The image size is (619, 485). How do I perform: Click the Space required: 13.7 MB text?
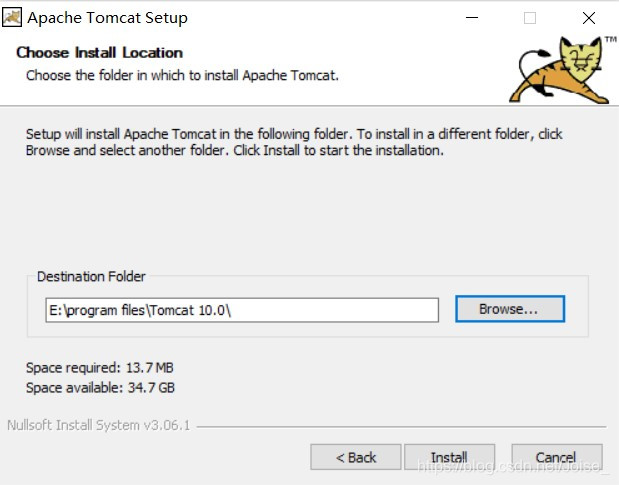click(x=99, y=368)
